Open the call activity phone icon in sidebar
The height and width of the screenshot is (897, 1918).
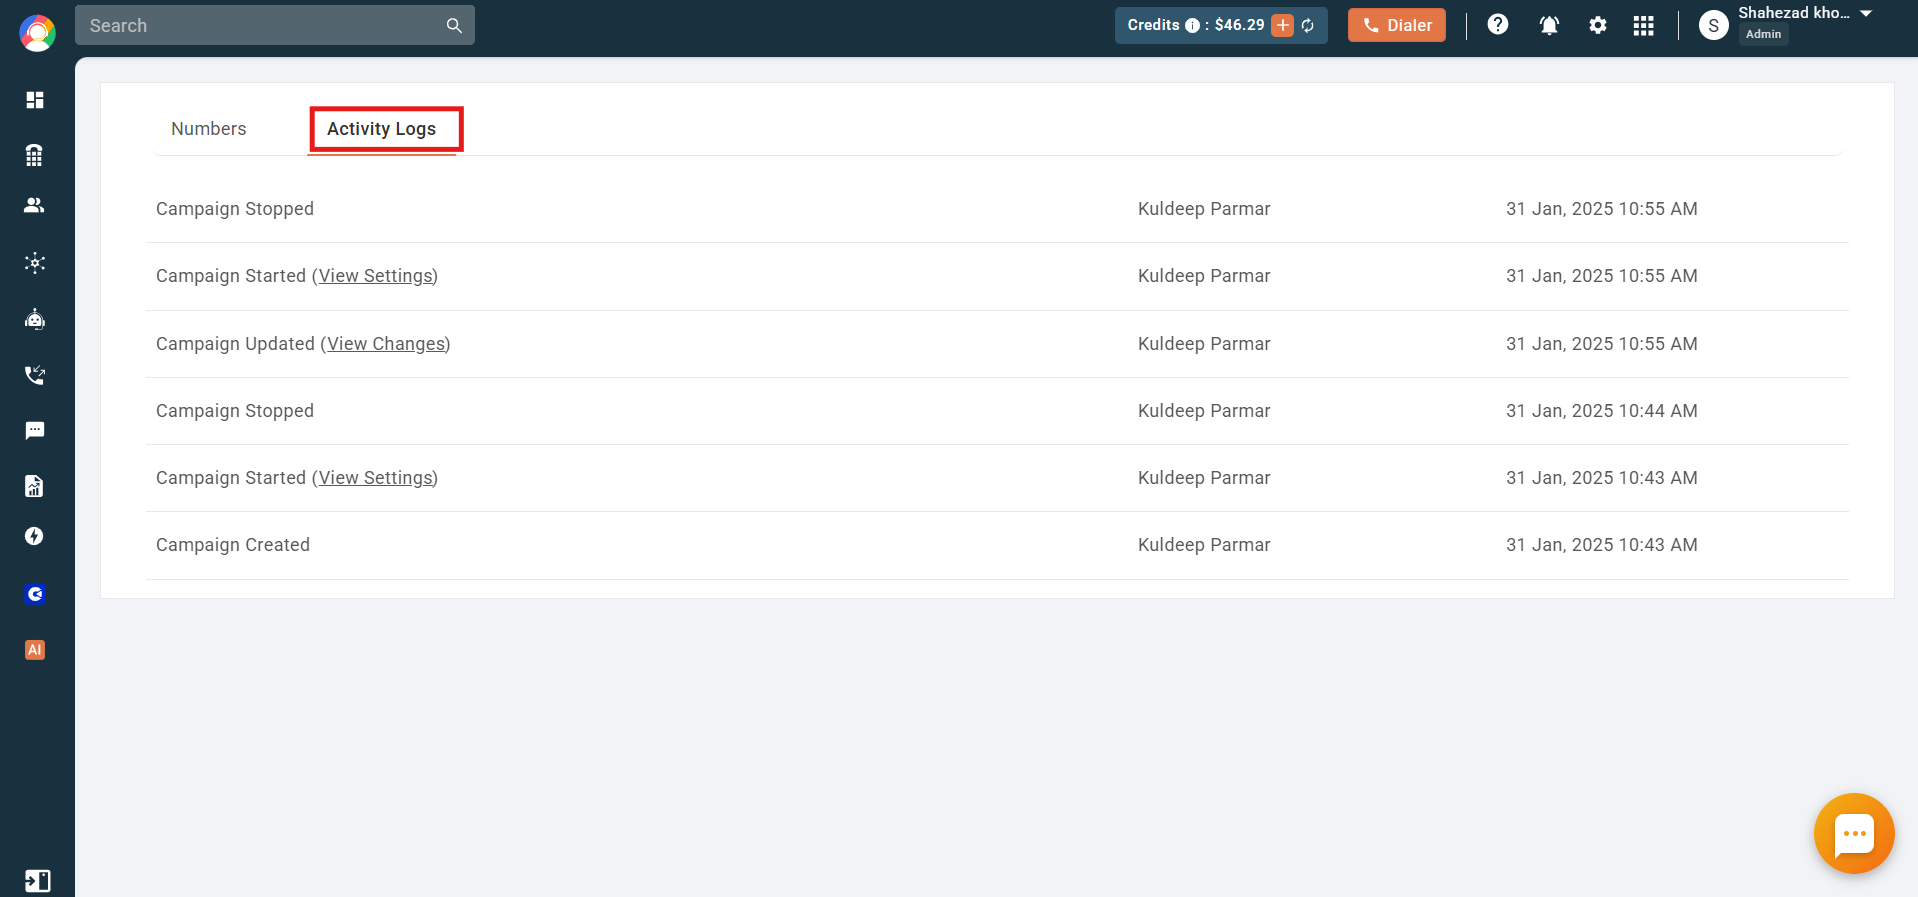(35, 375)
